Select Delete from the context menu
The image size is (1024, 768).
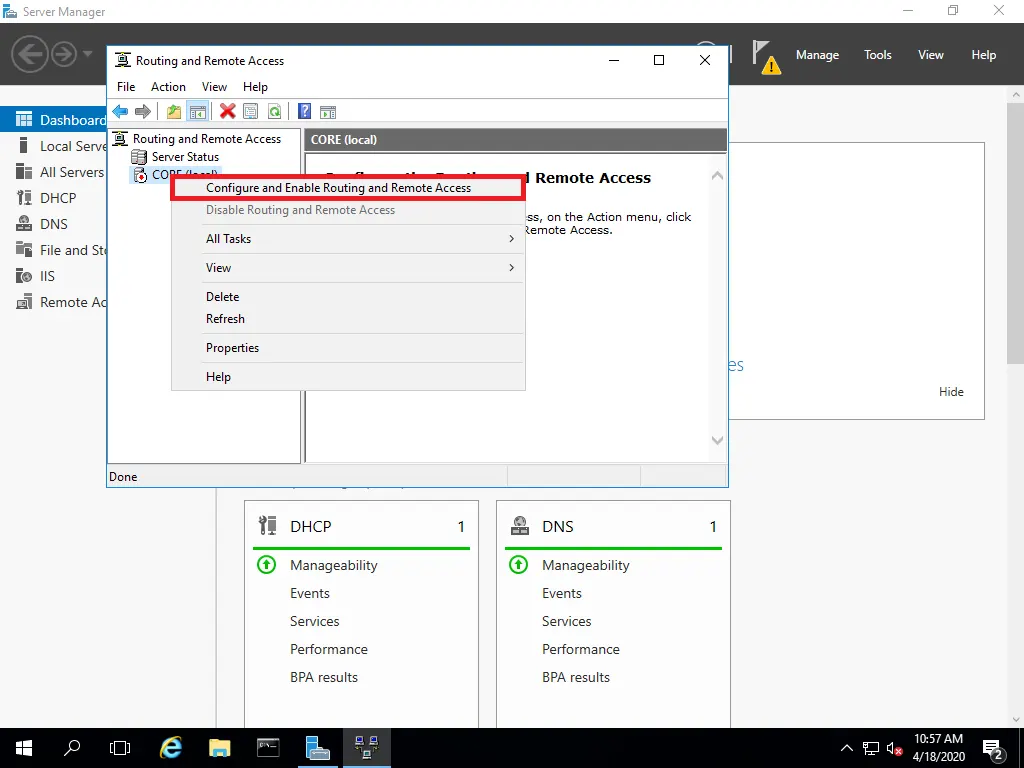tap(348, 296)
